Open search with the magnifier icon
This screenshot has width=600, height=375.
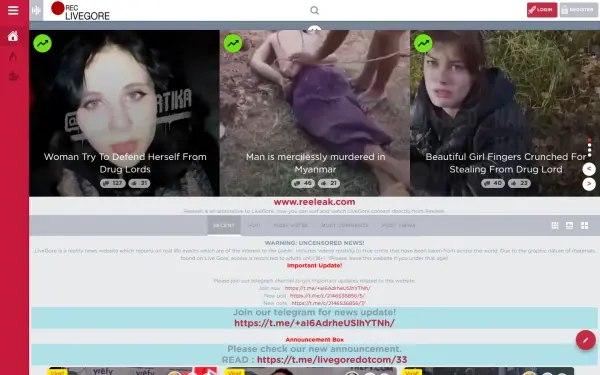pos(315,10)
